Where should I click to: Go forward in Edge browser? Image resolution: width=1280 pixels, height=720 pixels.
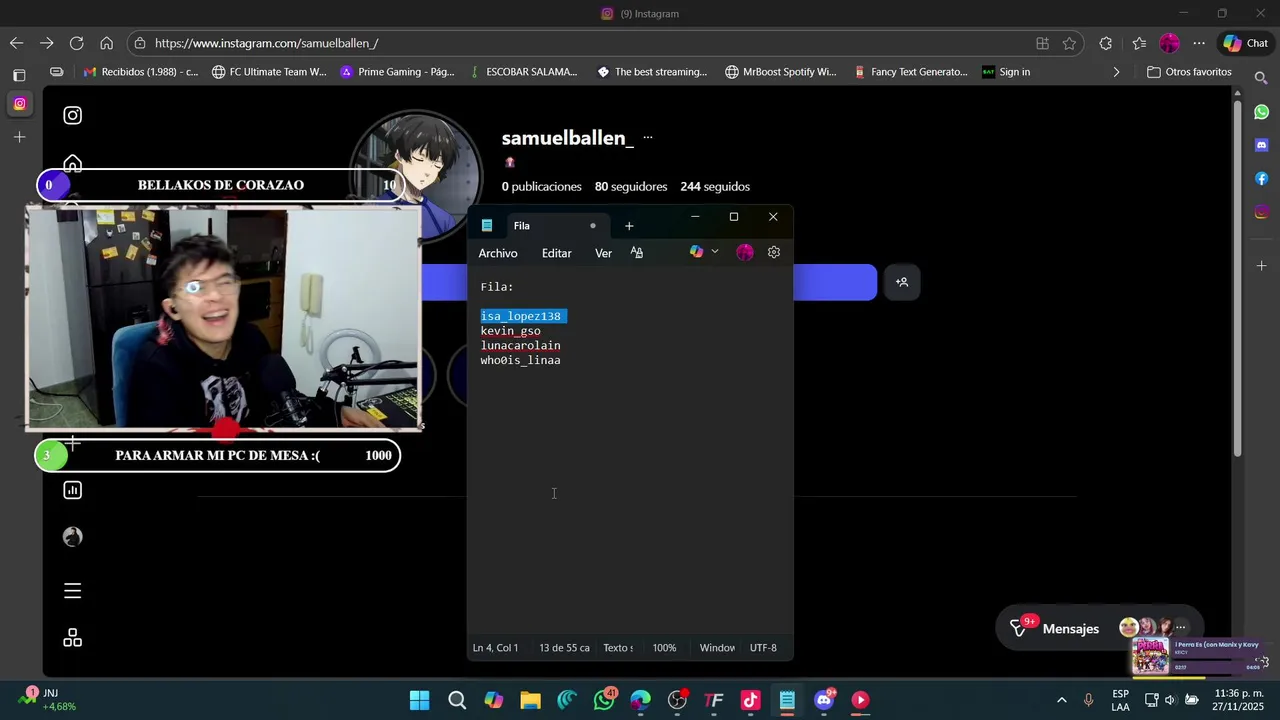coord(47,43)
